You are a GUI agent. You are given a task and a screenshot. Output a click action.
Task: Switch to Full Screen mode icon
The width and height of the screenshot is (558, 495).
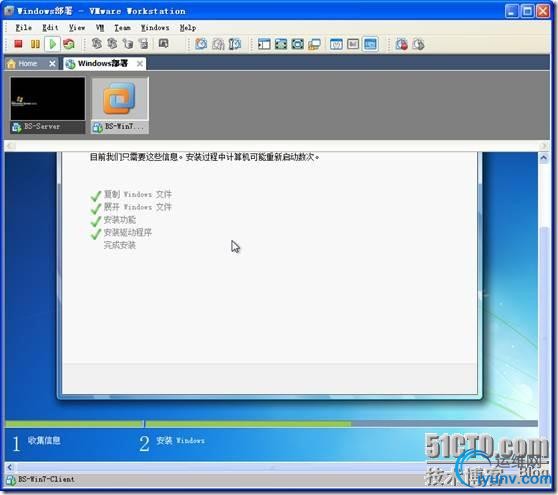[x=281, y=44]
